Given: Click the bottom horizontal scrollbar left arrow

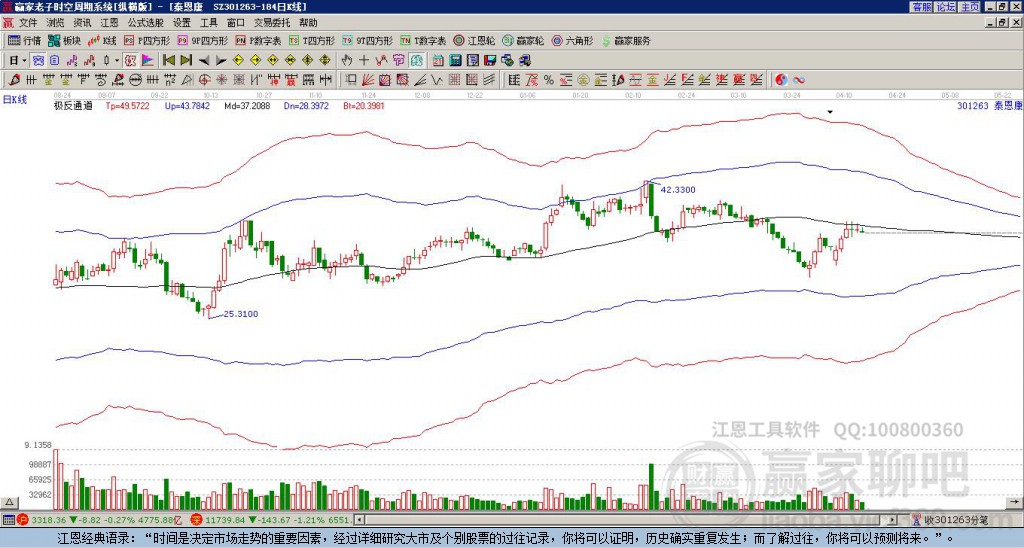Looking at the screenshot, I should coord(359,520).
